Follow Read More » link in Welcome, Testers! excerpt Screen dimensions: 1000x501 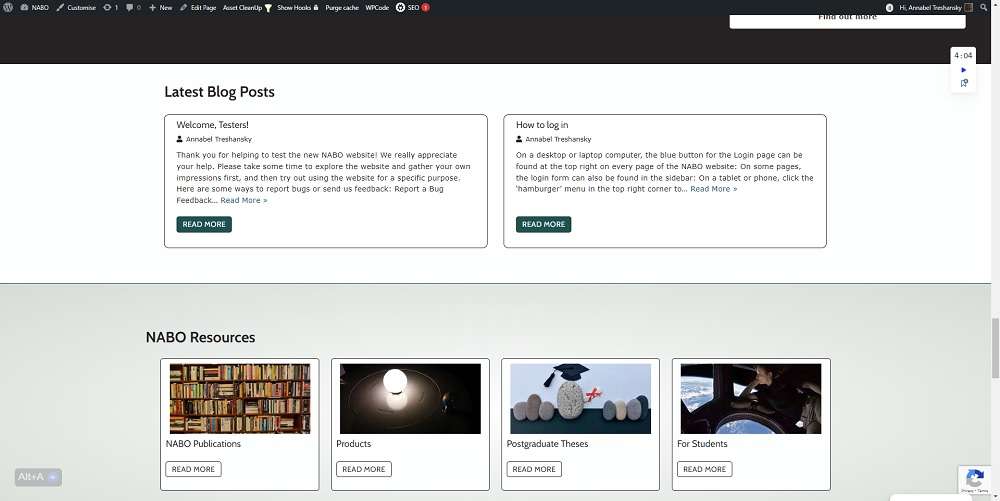[x=244, y=200]
